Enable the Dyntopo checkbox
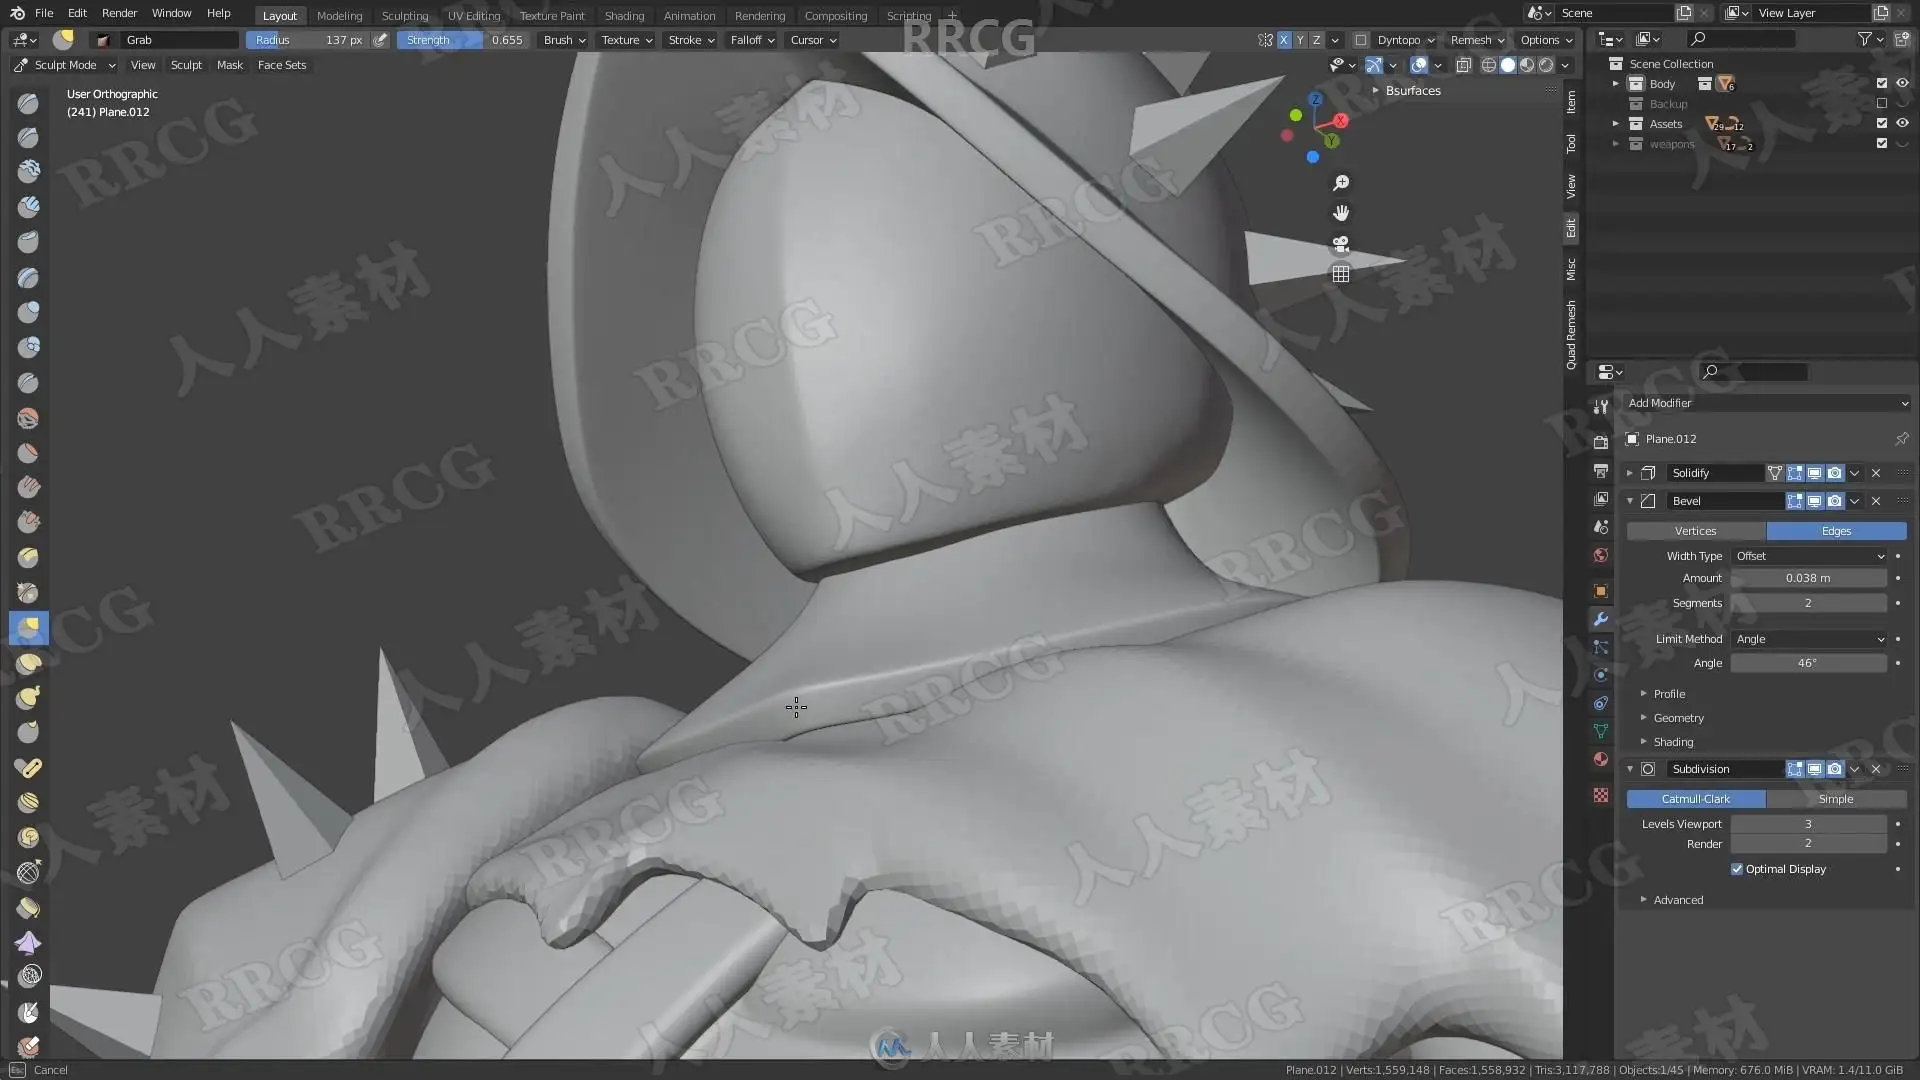 (1361, 40)
